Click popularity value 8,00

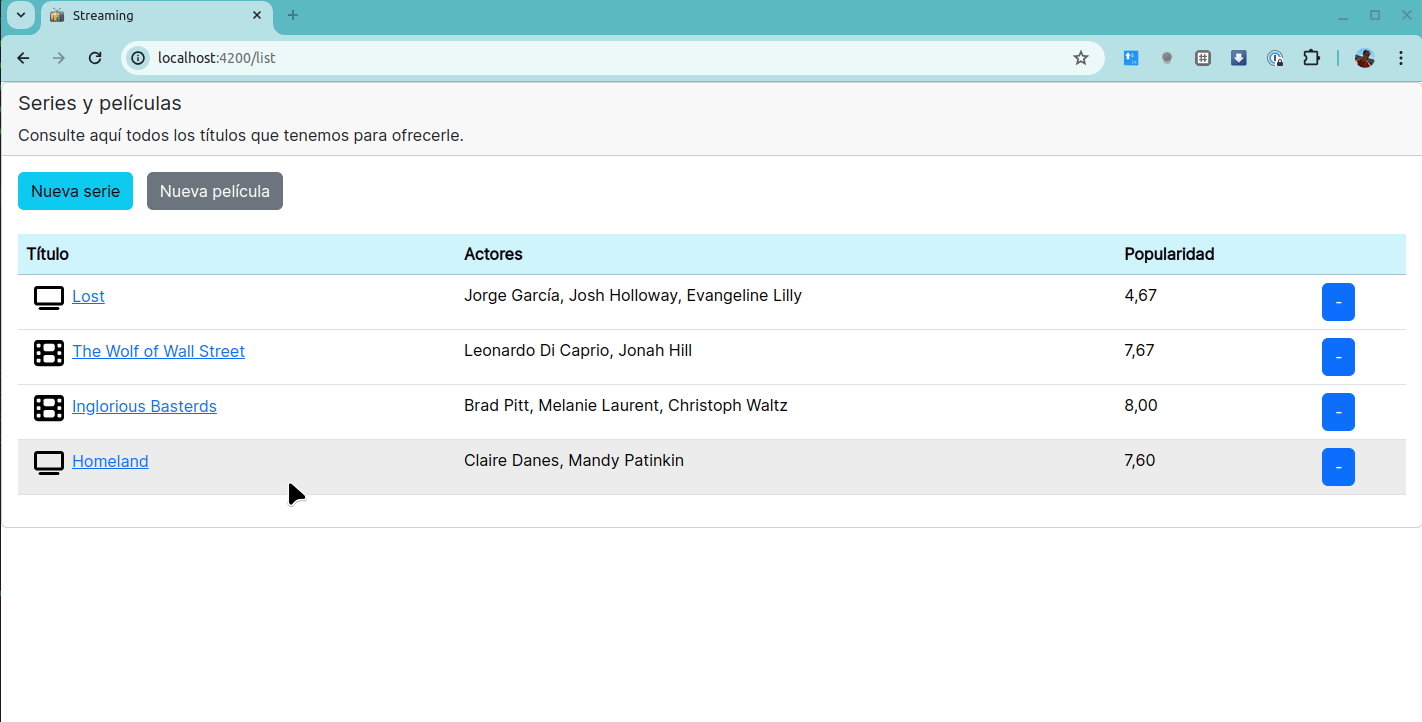click(1141, 405)
